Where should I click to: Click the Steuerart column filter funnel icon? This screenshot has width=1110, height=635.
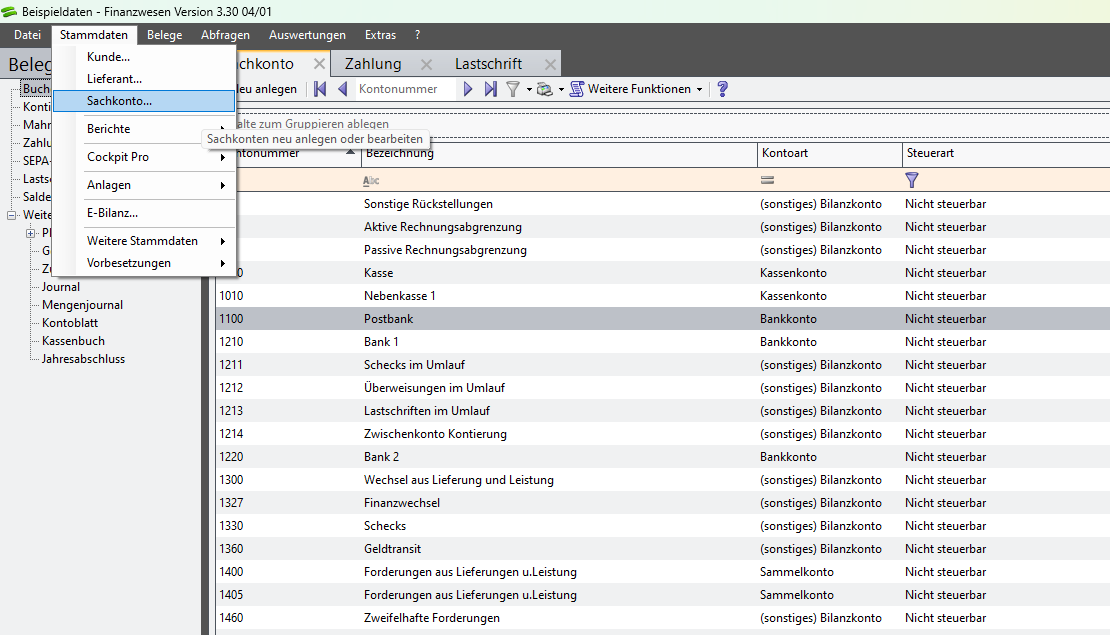click(911, 180)
